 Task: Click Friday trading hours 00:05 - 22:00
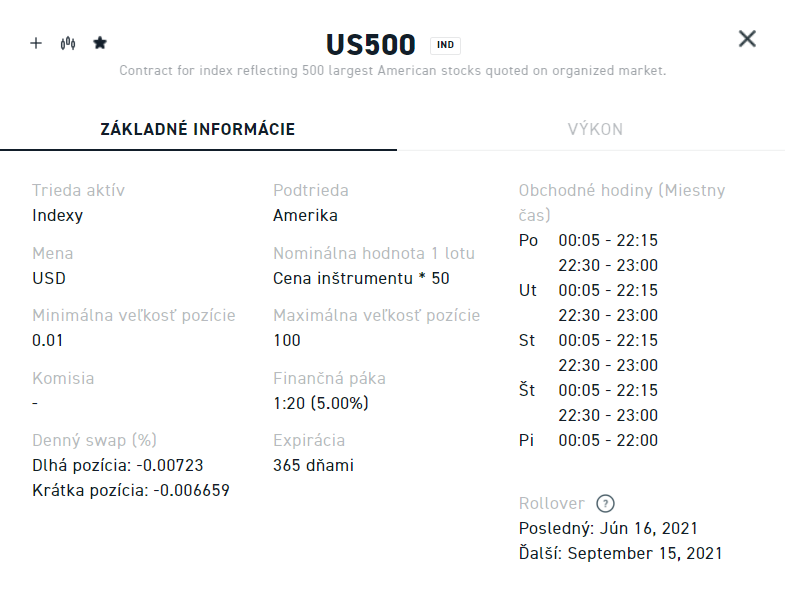tap(608, 440)
